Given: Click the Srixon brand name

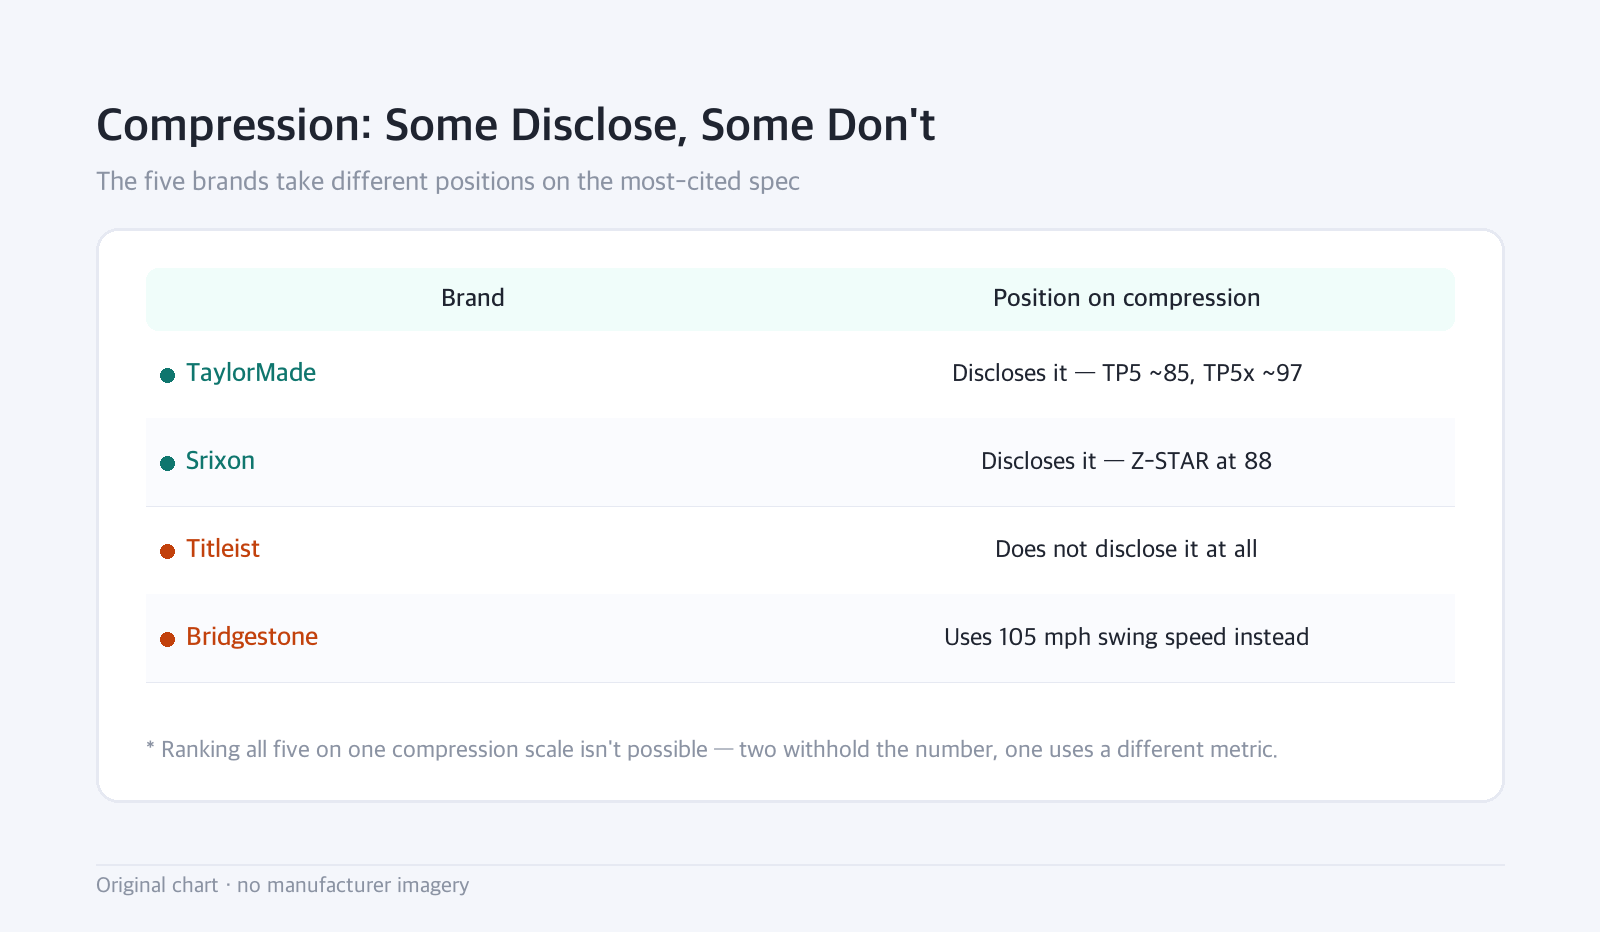Looking at the screenshot, I should 220,461.
